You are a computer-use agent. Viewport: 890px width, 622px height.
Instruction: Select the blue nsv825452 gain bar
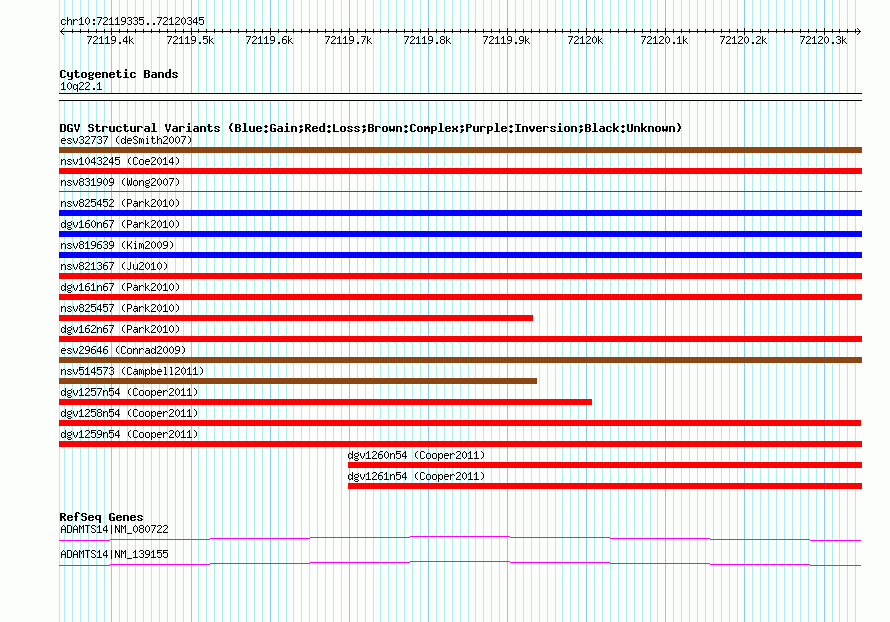pos(460,213)
